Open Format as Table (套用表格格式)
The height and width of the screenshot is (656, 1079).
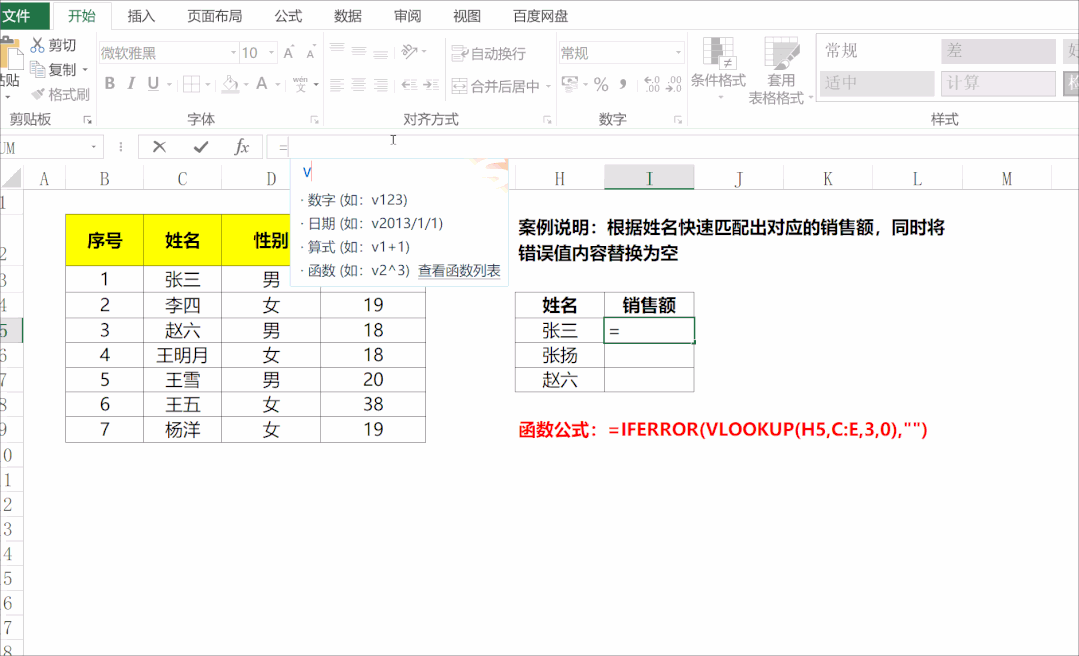point(781,70)
